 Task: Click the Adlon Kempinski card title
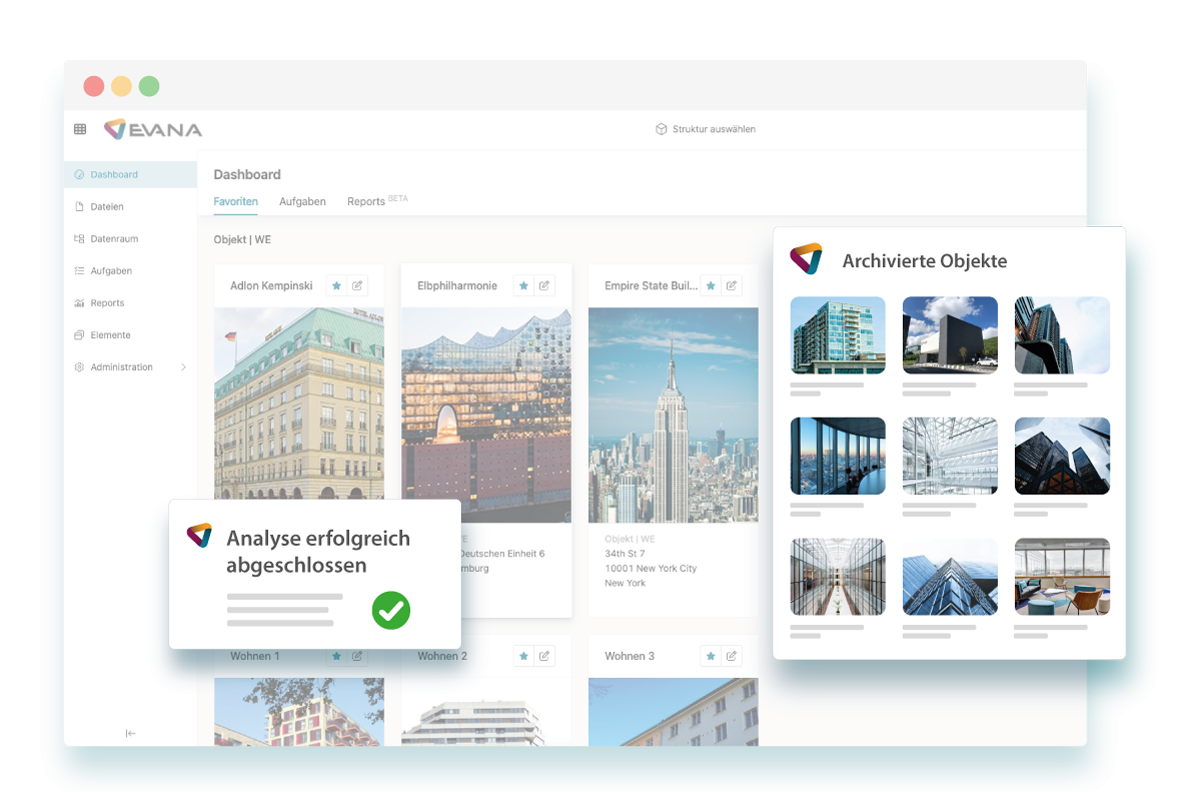pyautogui.click(x=271, y=286)
